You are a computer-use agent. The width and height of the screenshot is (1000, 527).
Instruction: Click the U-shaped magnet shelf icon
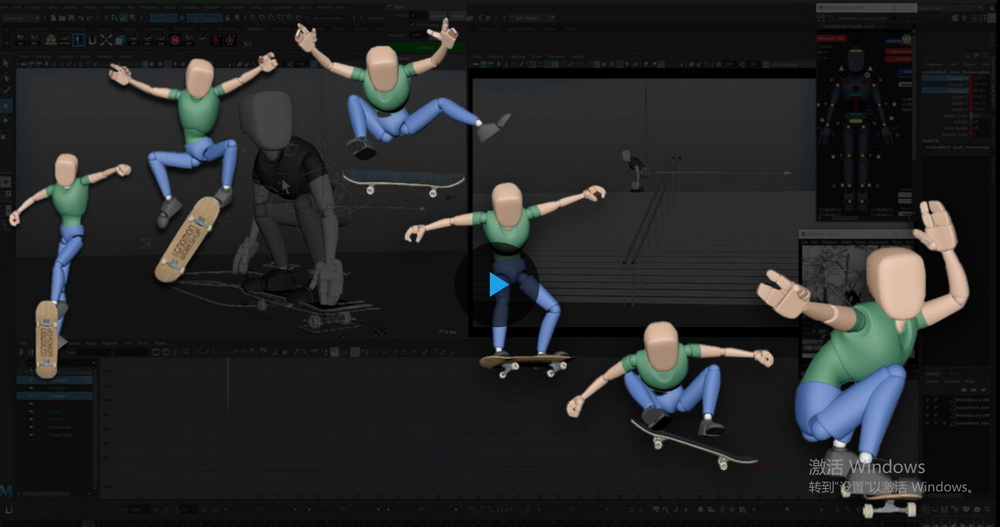tap(92, 40)
